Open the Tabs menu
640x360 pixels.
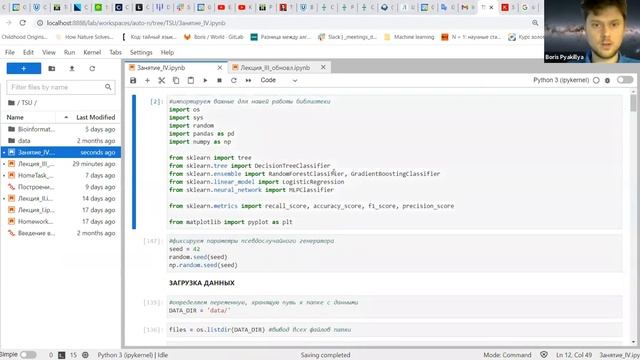[x=116, y=52]
